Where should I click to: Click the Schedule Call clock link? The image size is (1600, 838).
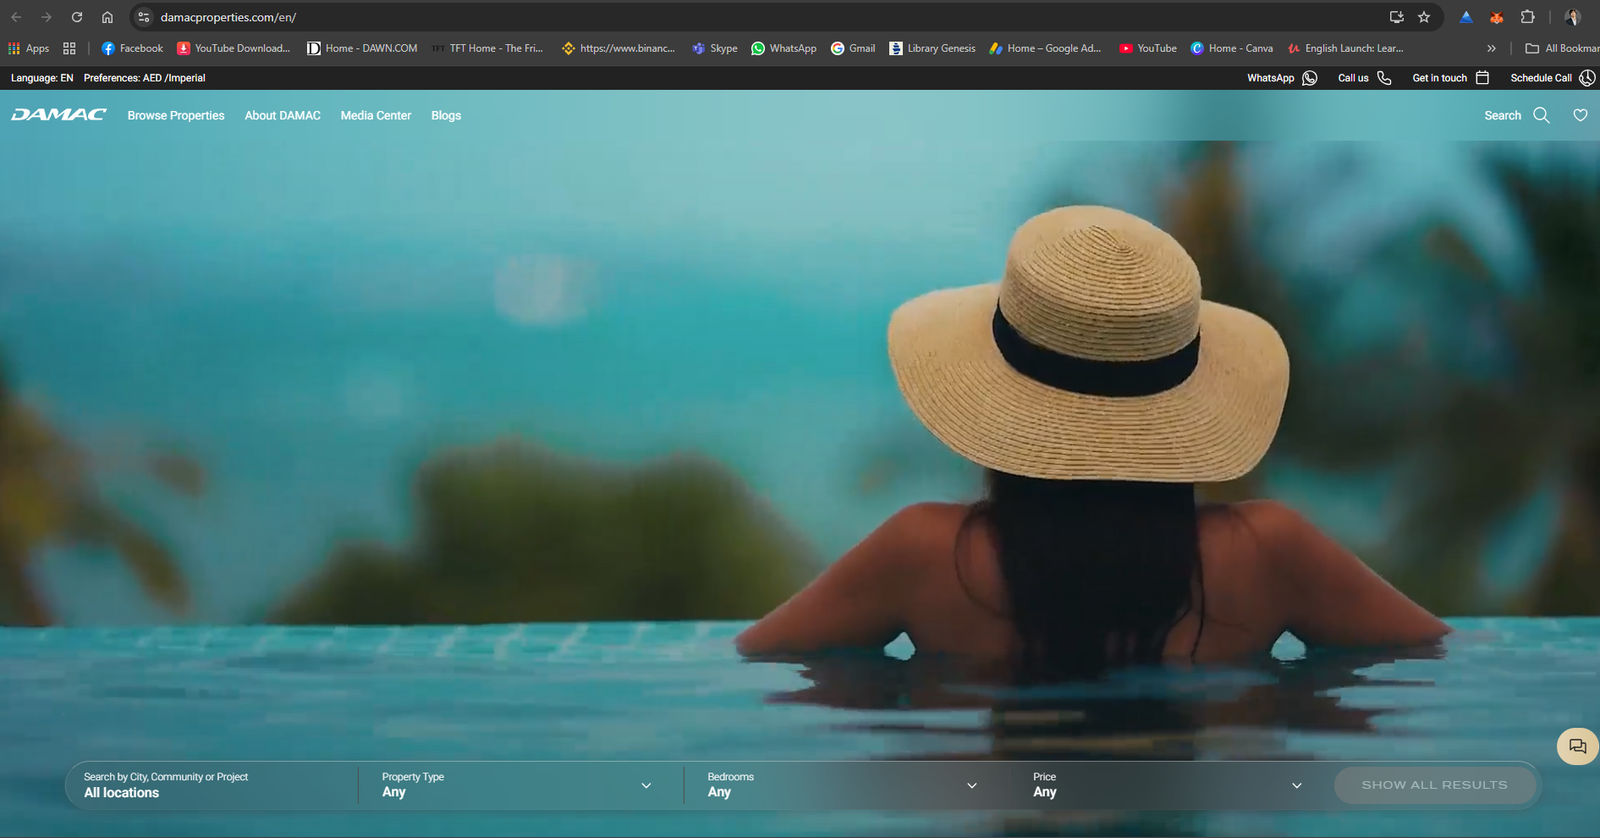click(x=1553, y=78)
